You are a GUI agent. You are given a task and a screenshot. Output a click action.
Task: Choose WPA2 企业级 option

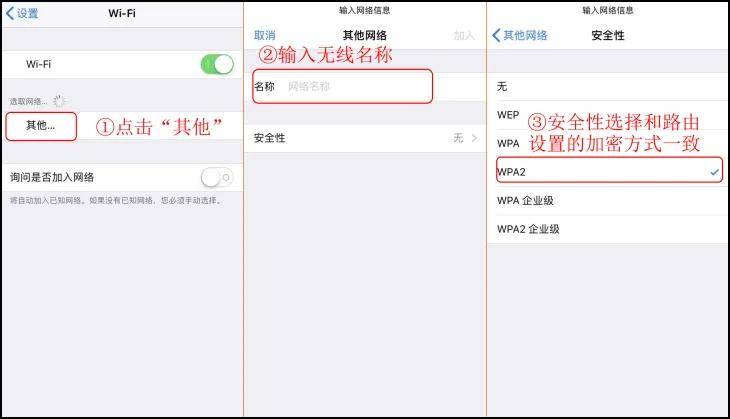coord(608,229)
